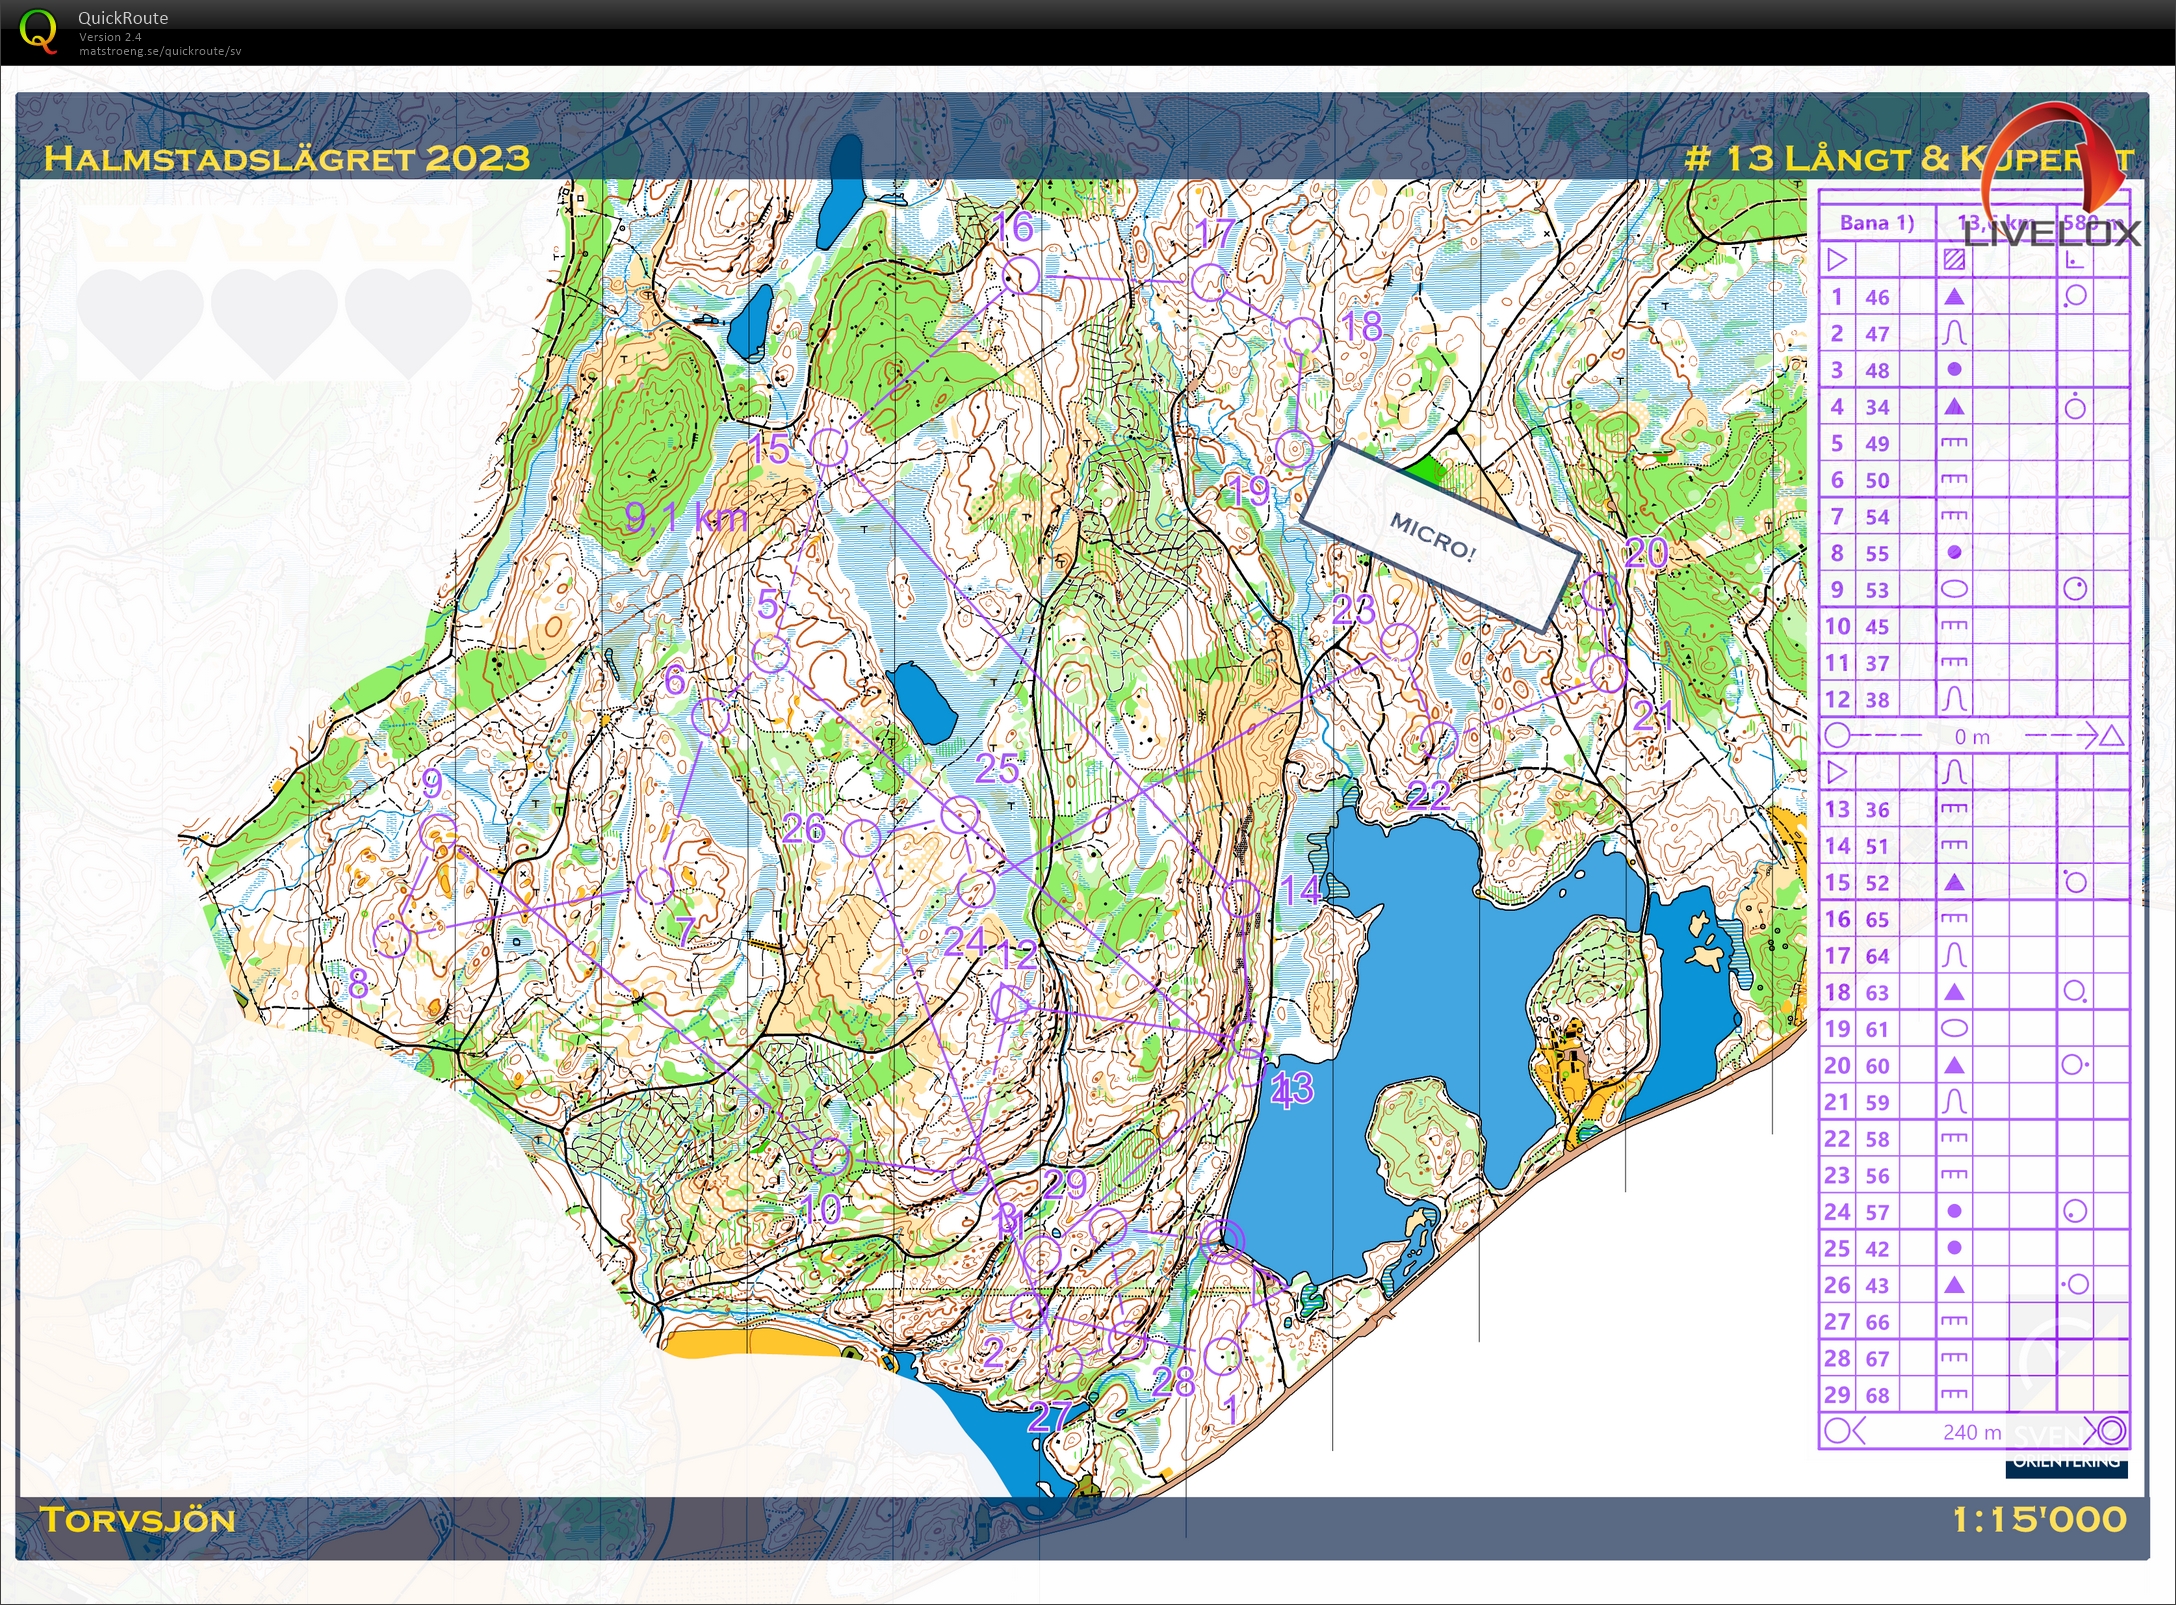Click the 240 m text in the finish row
This screenshot has height=1605, width=2176.
[x=1972, y=1432]
